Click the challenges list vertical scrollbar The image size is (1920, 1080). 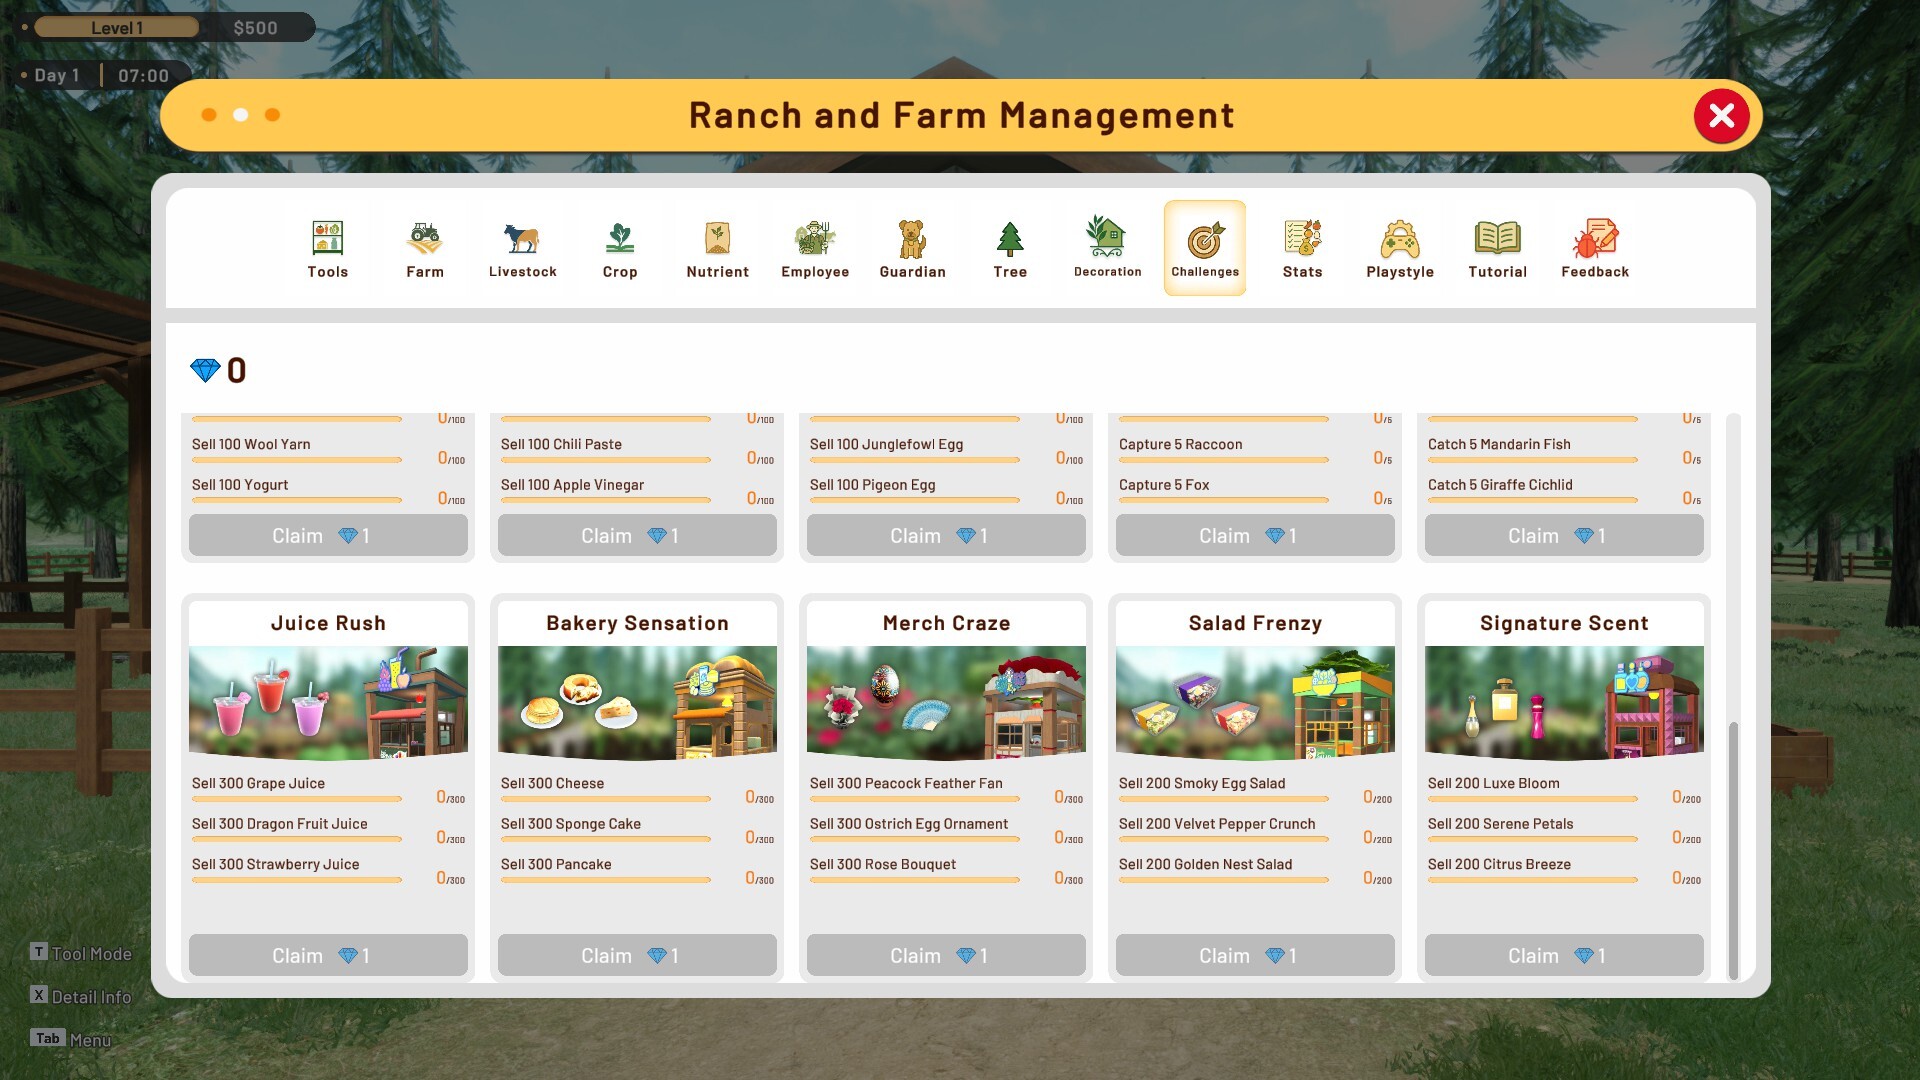pyautogui.click(x=1733, y=850)
